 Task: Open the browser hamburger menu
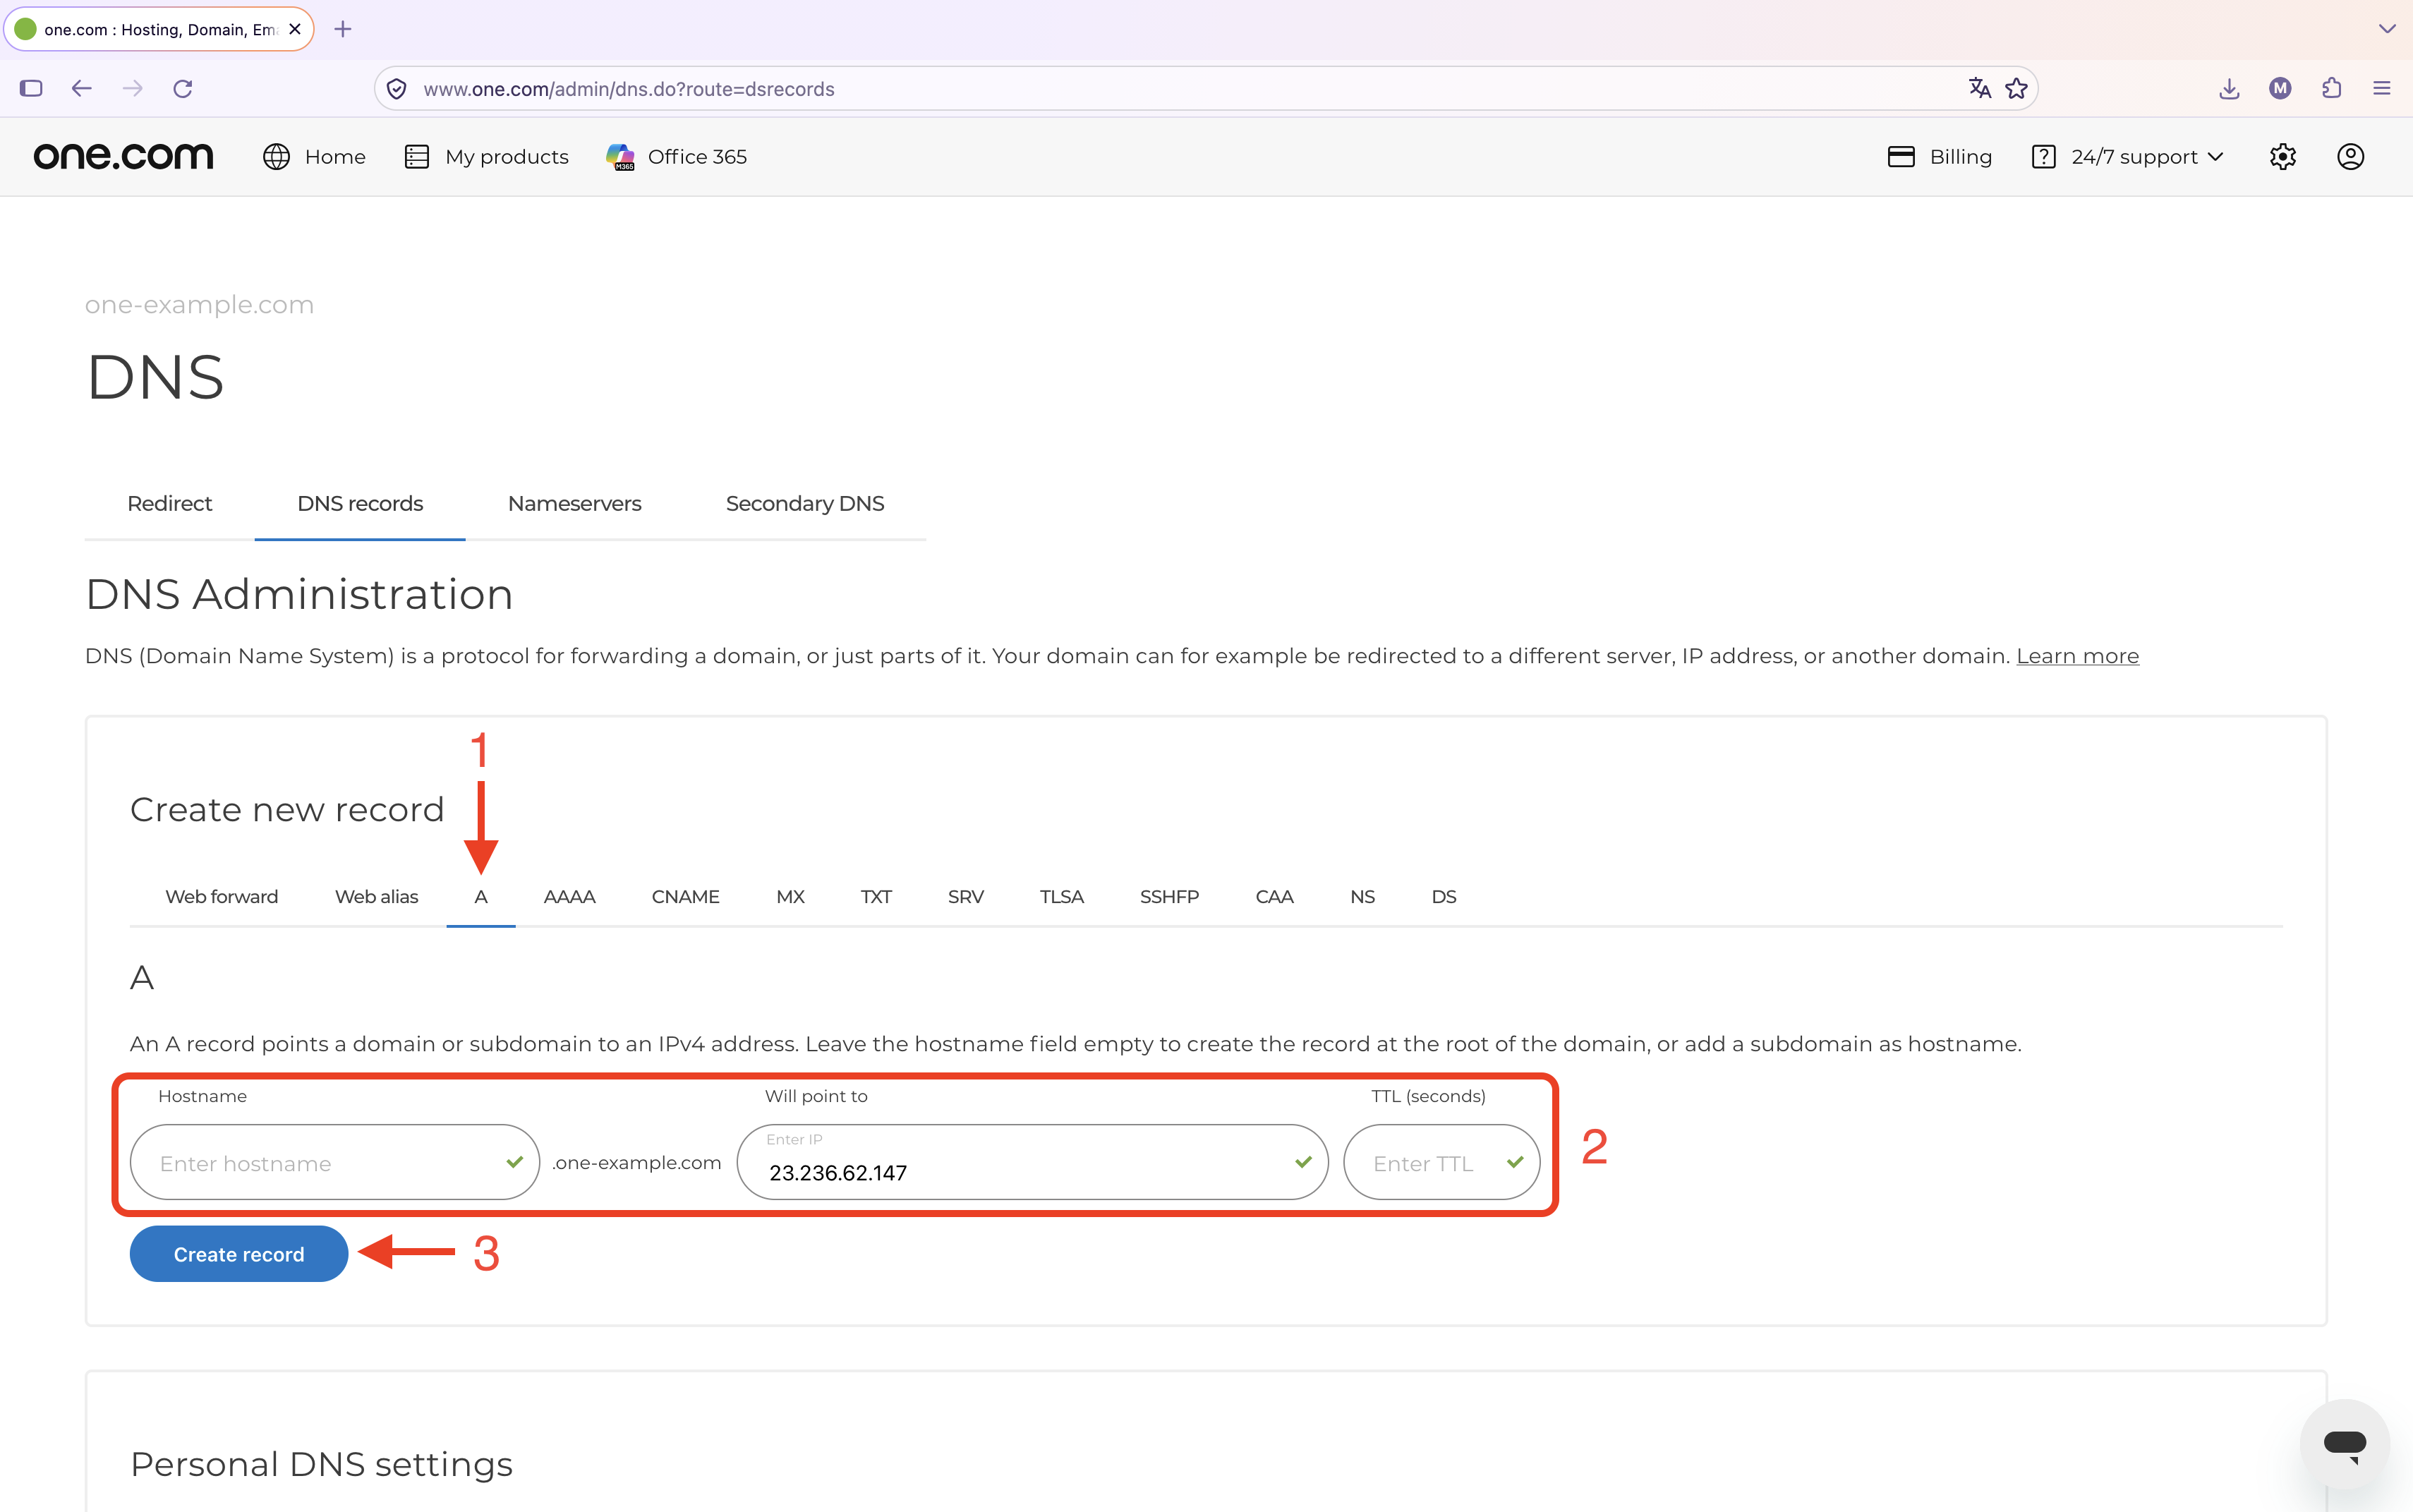2382,88
